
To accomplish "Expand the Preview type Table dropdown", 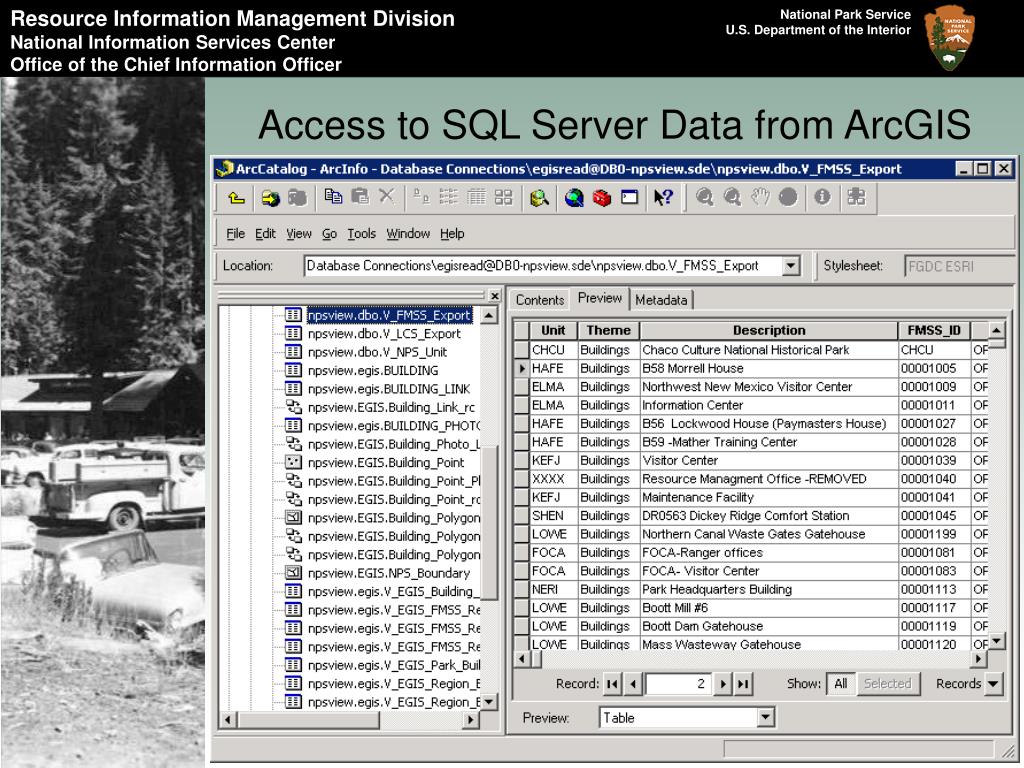I will pos(765,718).
